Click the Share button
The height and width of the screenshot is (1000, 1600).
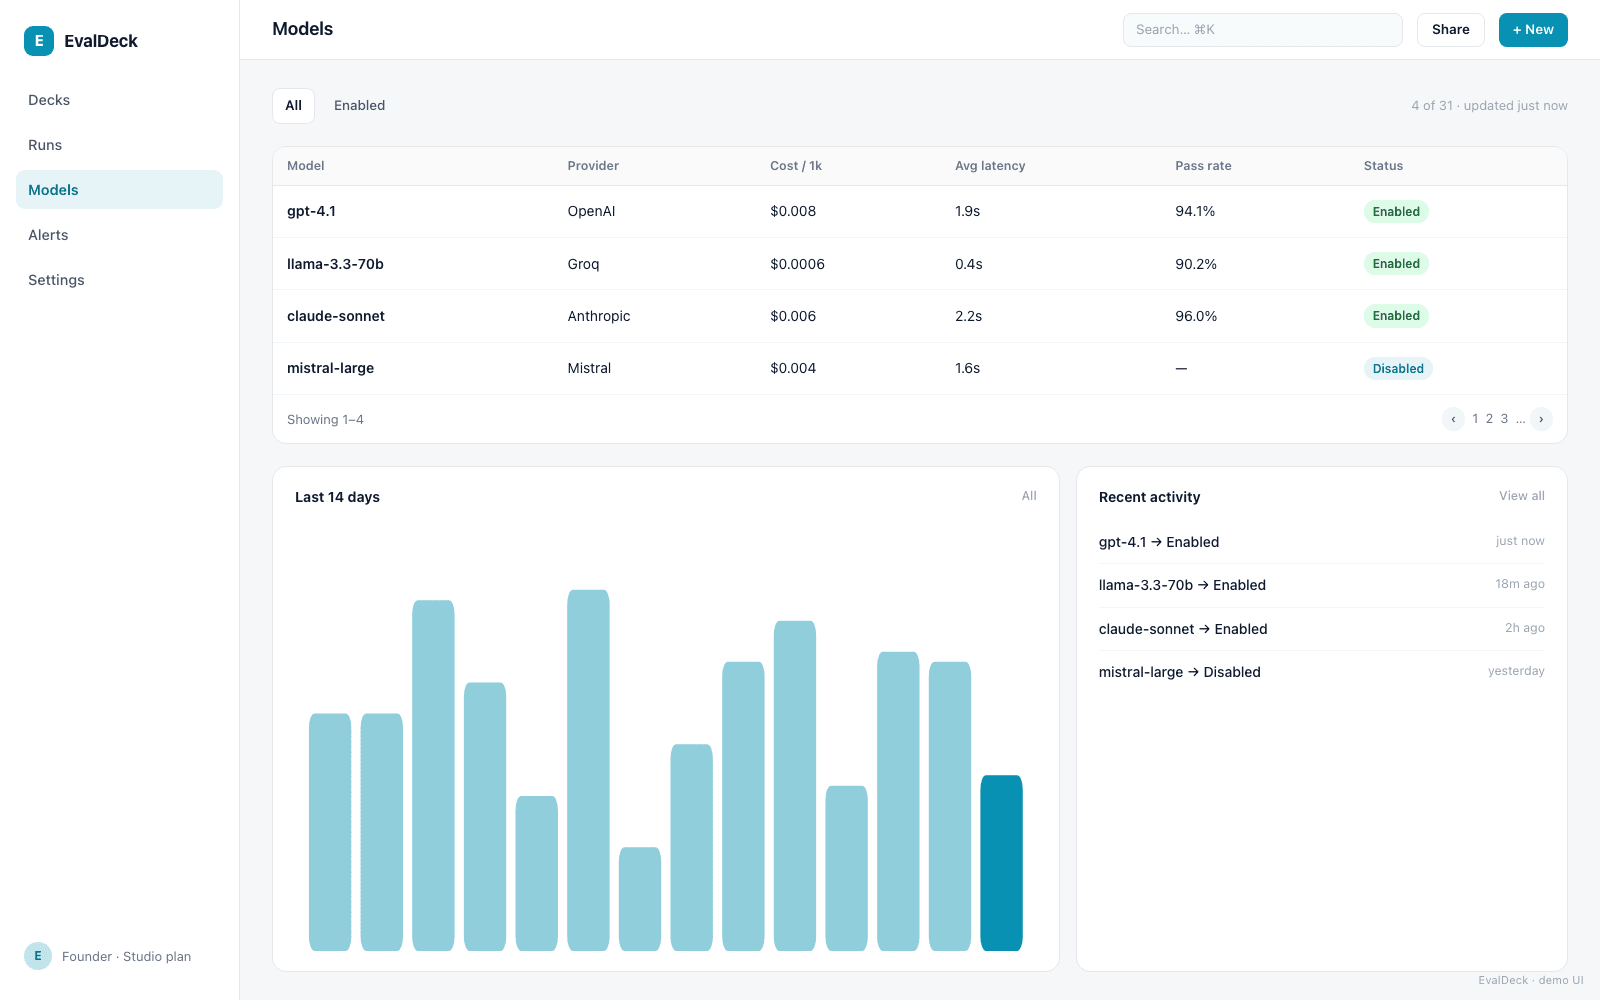(x=1450, y=30)
